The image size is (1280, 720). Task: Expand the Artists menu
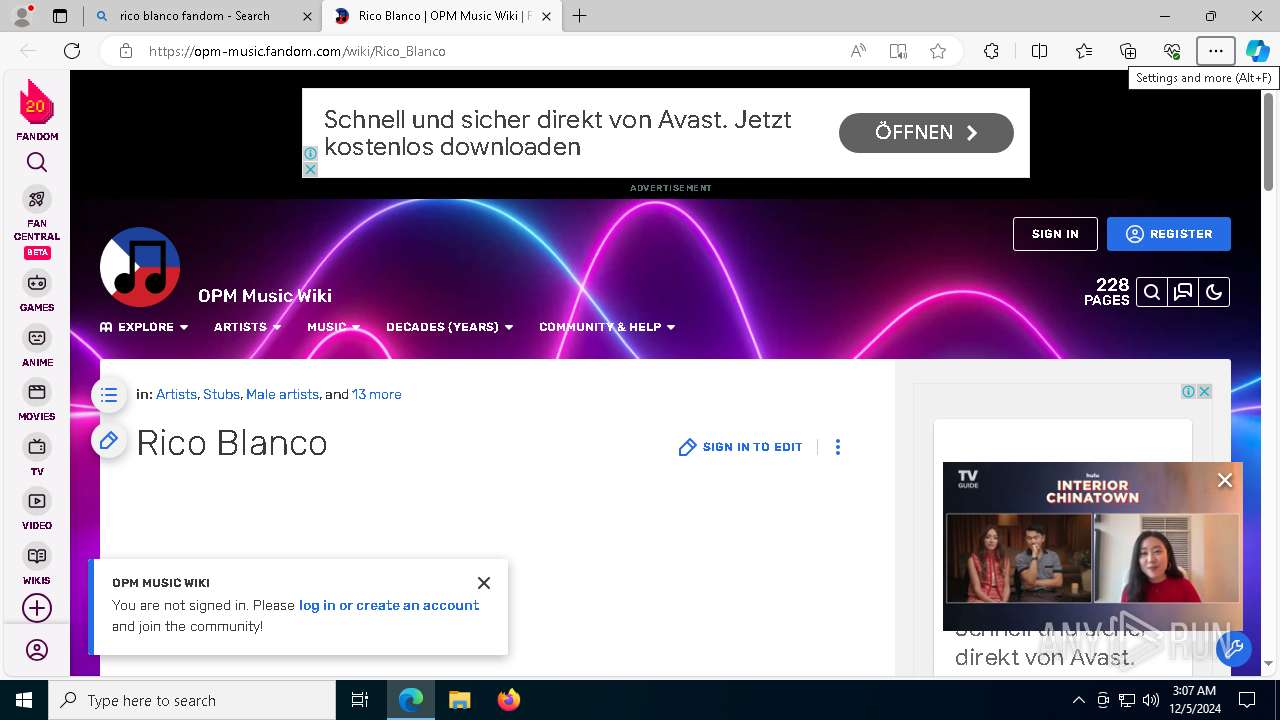pos(248,327)
